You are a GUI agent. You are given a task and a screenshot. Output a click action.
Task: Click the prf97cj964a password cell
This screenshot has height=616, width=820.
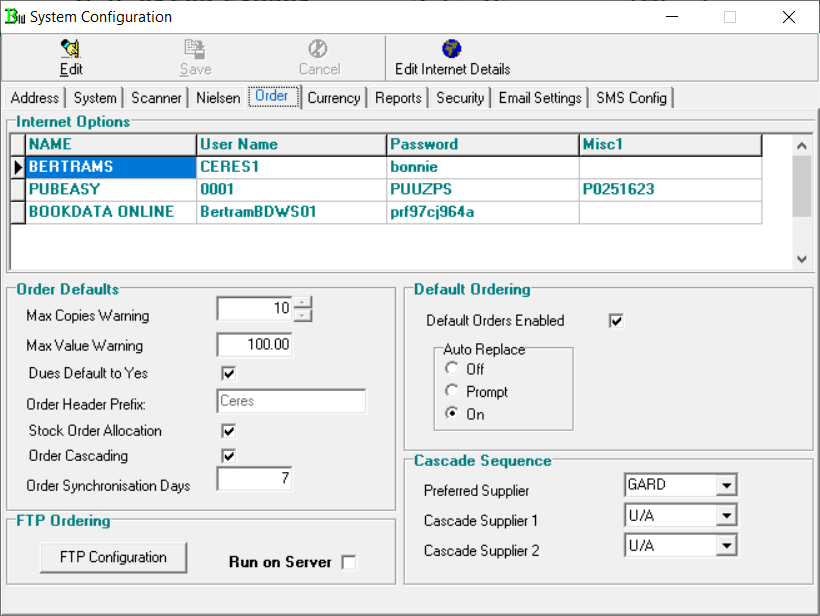point(483,212)
